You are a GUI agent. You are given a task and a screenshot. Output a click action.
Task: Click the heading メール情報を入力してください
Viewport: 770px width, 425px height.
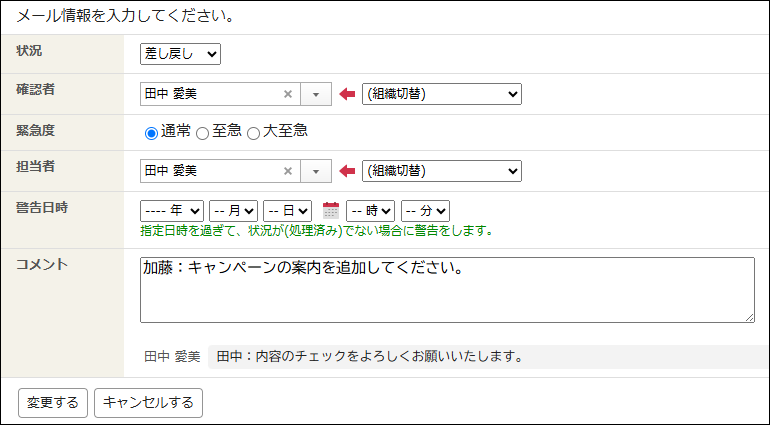(x=124, y=16)
